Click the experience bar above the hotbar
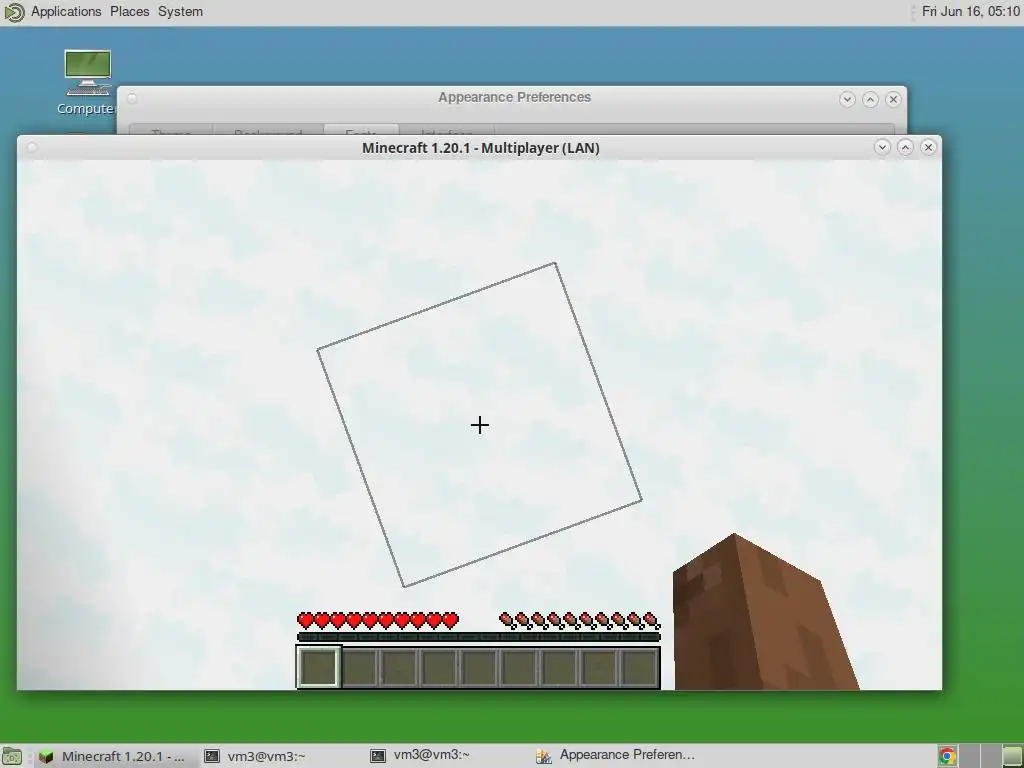 click(x=479, y=637)
